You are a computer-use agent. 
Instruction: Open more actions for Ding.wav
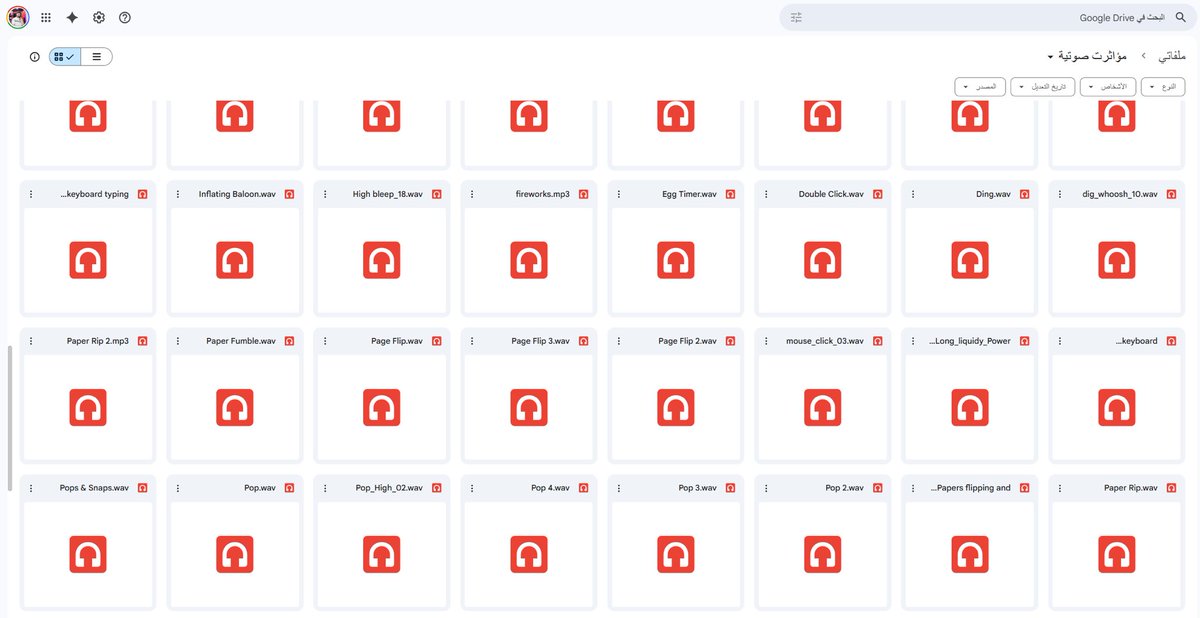[x=913, y=194]
